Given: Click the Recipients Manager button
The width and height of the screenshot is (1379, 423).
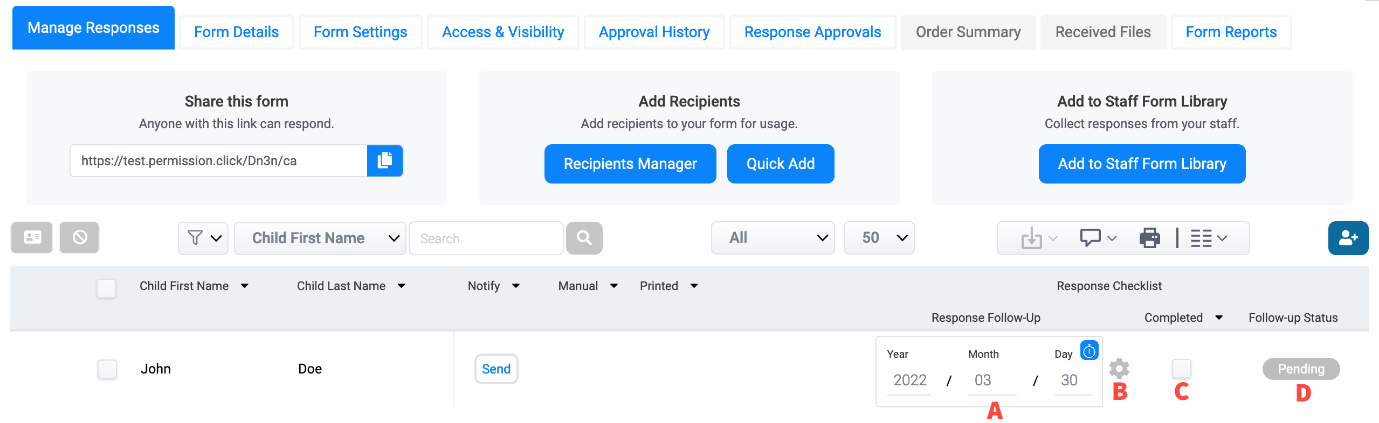Looking at the screenshot, I should (x=630, y=164).
